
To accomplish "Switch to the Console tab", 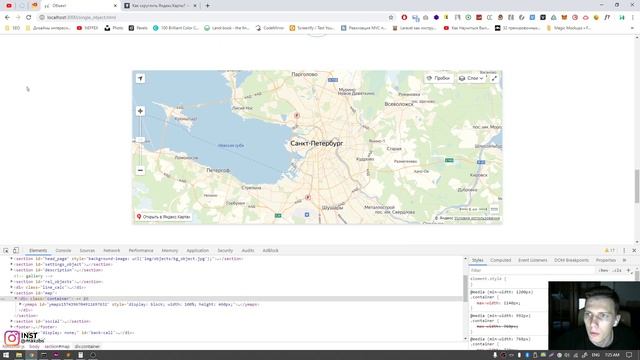I will point(63,250).
